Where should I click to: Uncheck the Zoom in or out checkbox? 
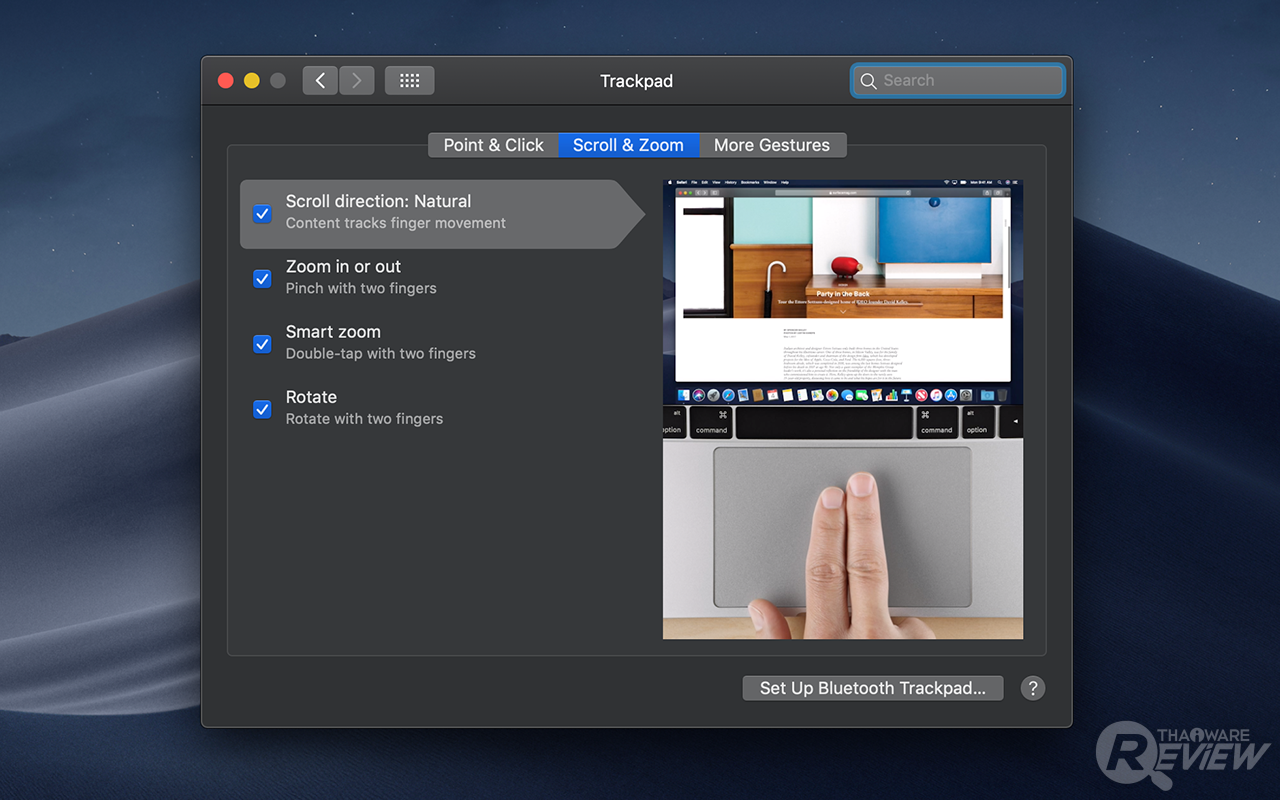[x=262, y=279]
